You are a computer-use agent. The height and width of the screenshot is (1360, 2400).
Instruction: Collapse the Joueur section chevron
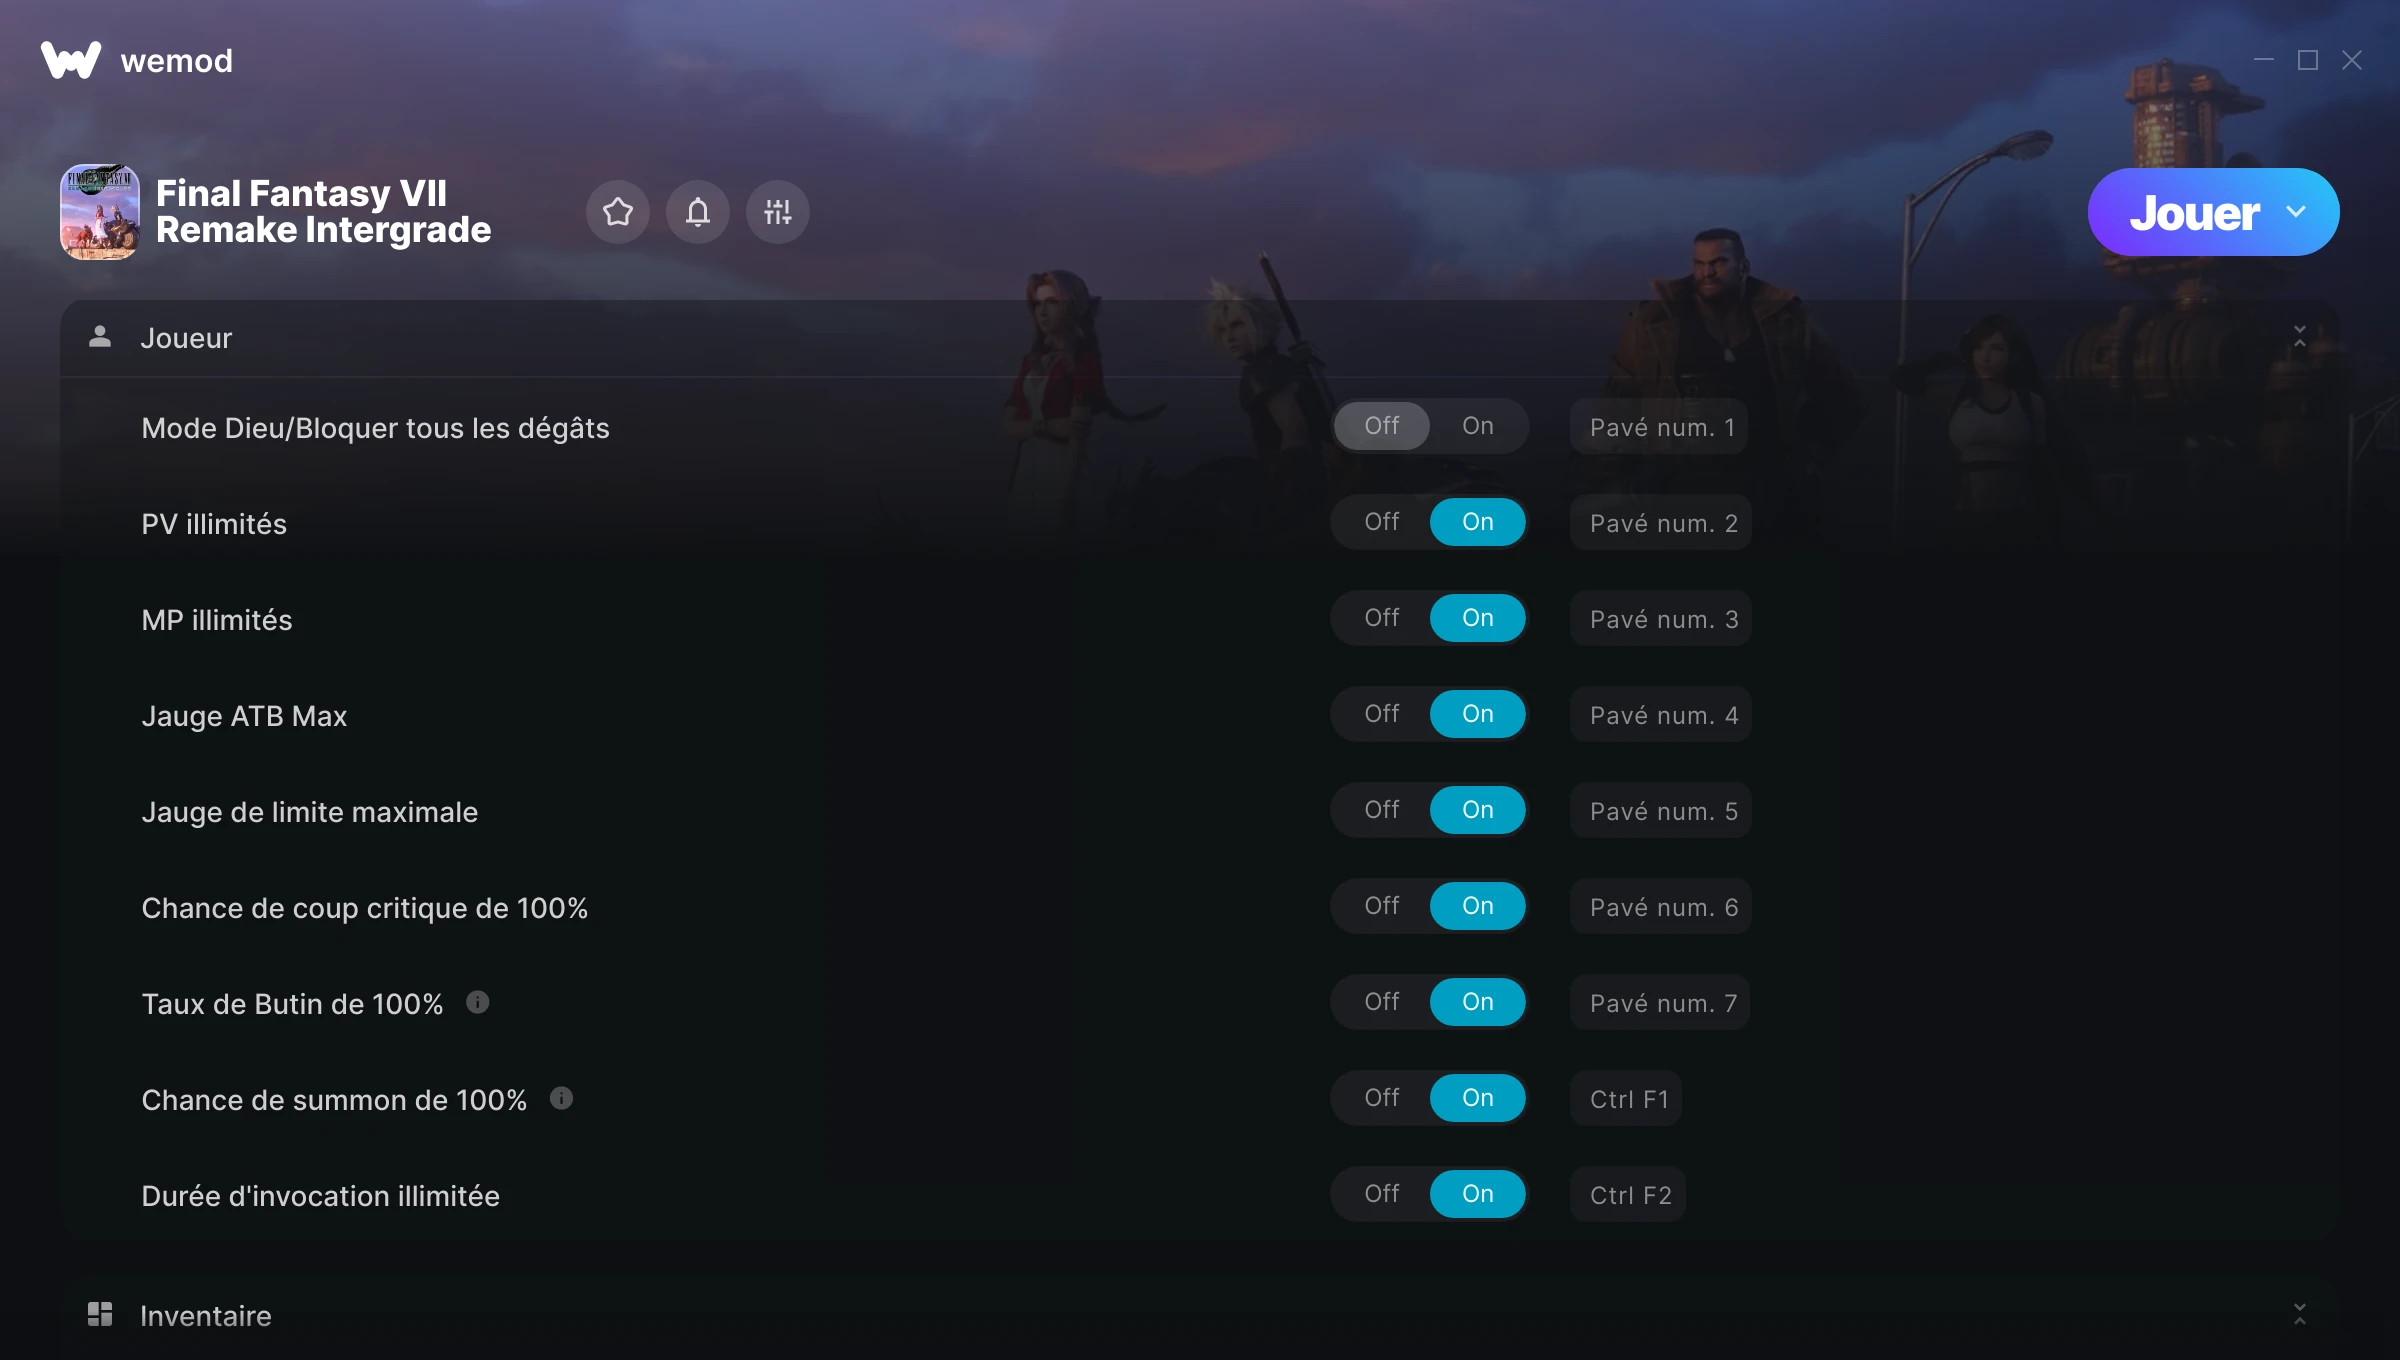[2299, 337]
